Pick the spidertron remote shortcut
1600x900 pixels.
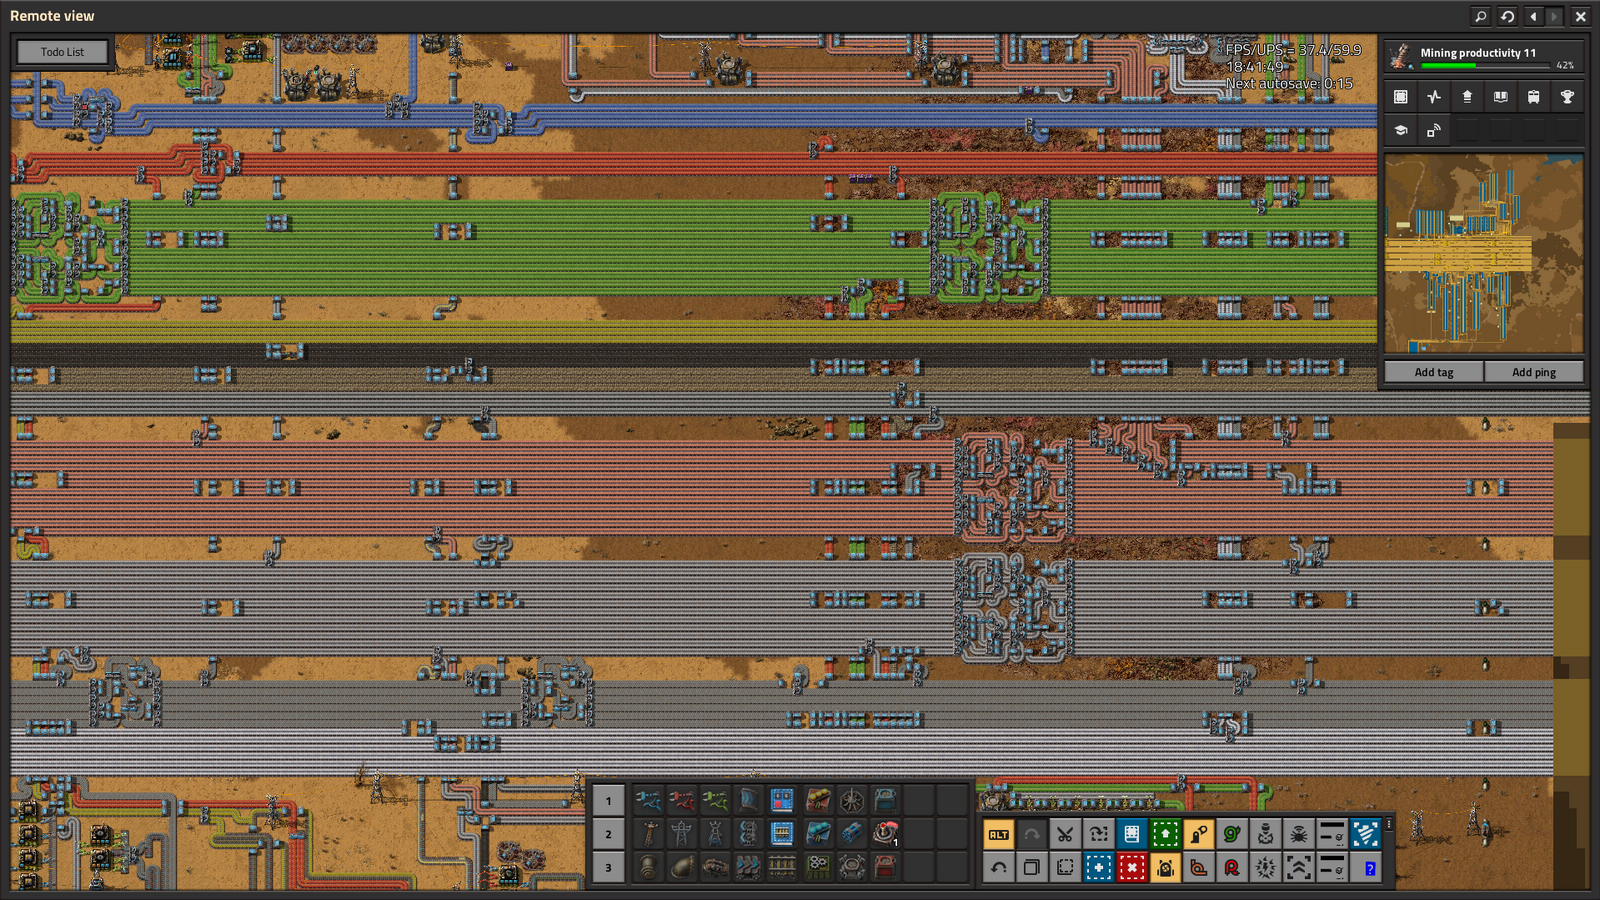tap(1298, 834)
